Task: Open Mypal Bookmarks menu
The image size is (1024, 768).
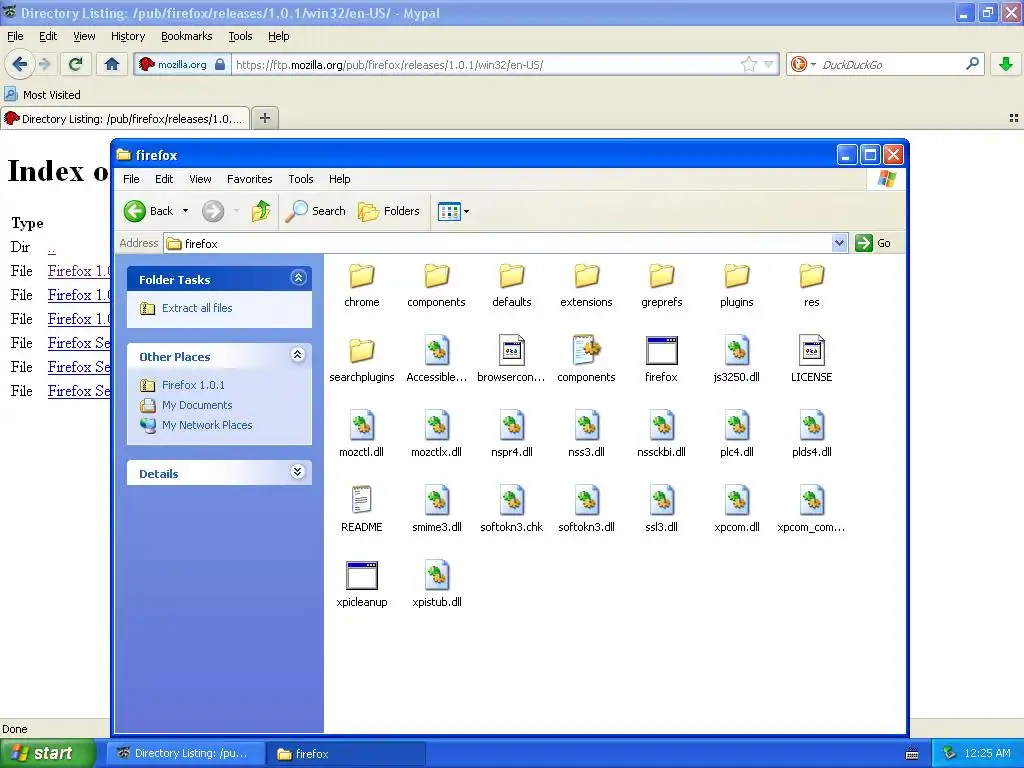Action: 186,36
